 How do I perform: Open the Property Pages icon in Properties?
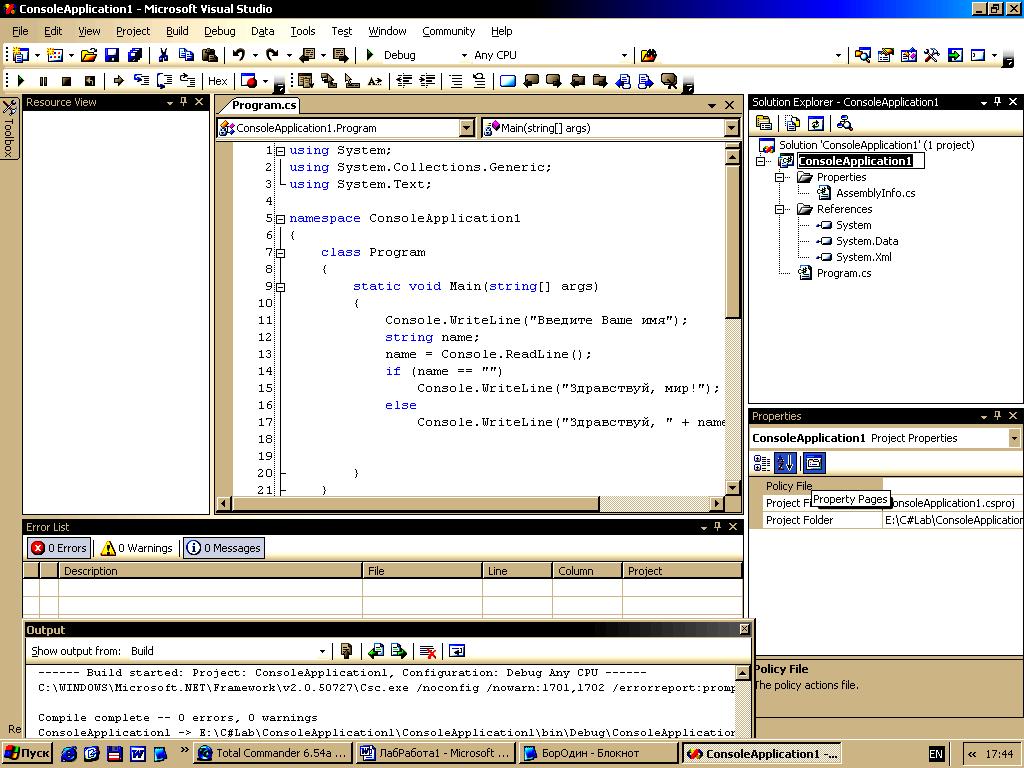pos(813,463)
